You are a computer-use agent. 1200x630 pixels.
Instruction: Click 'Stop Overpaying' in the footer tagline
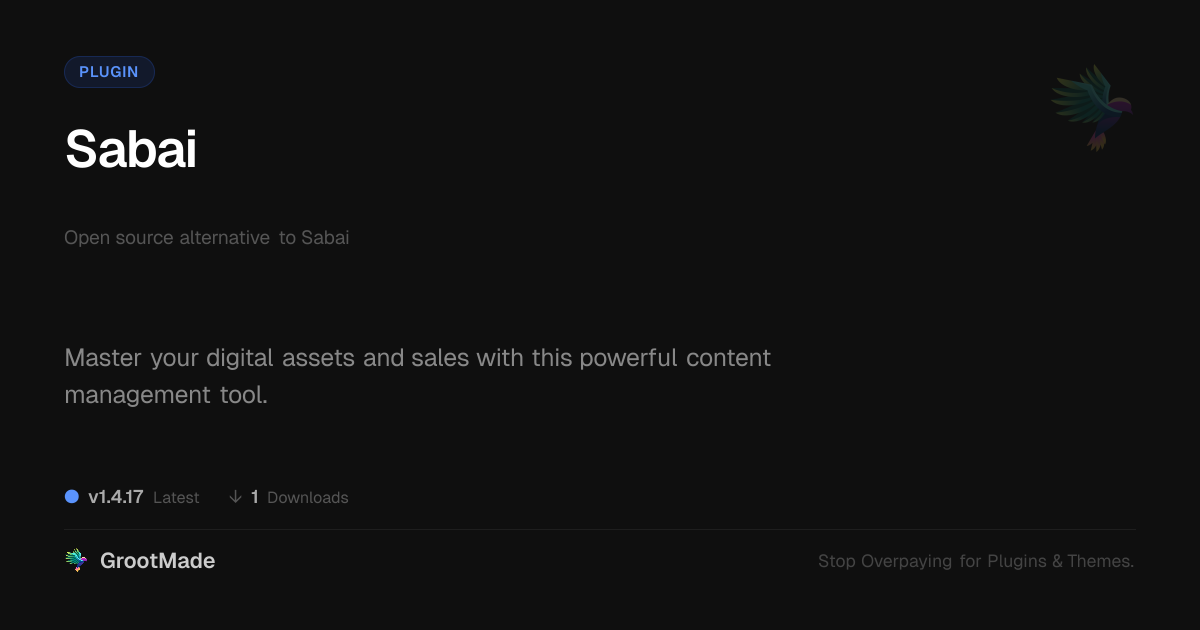[885, 561]
